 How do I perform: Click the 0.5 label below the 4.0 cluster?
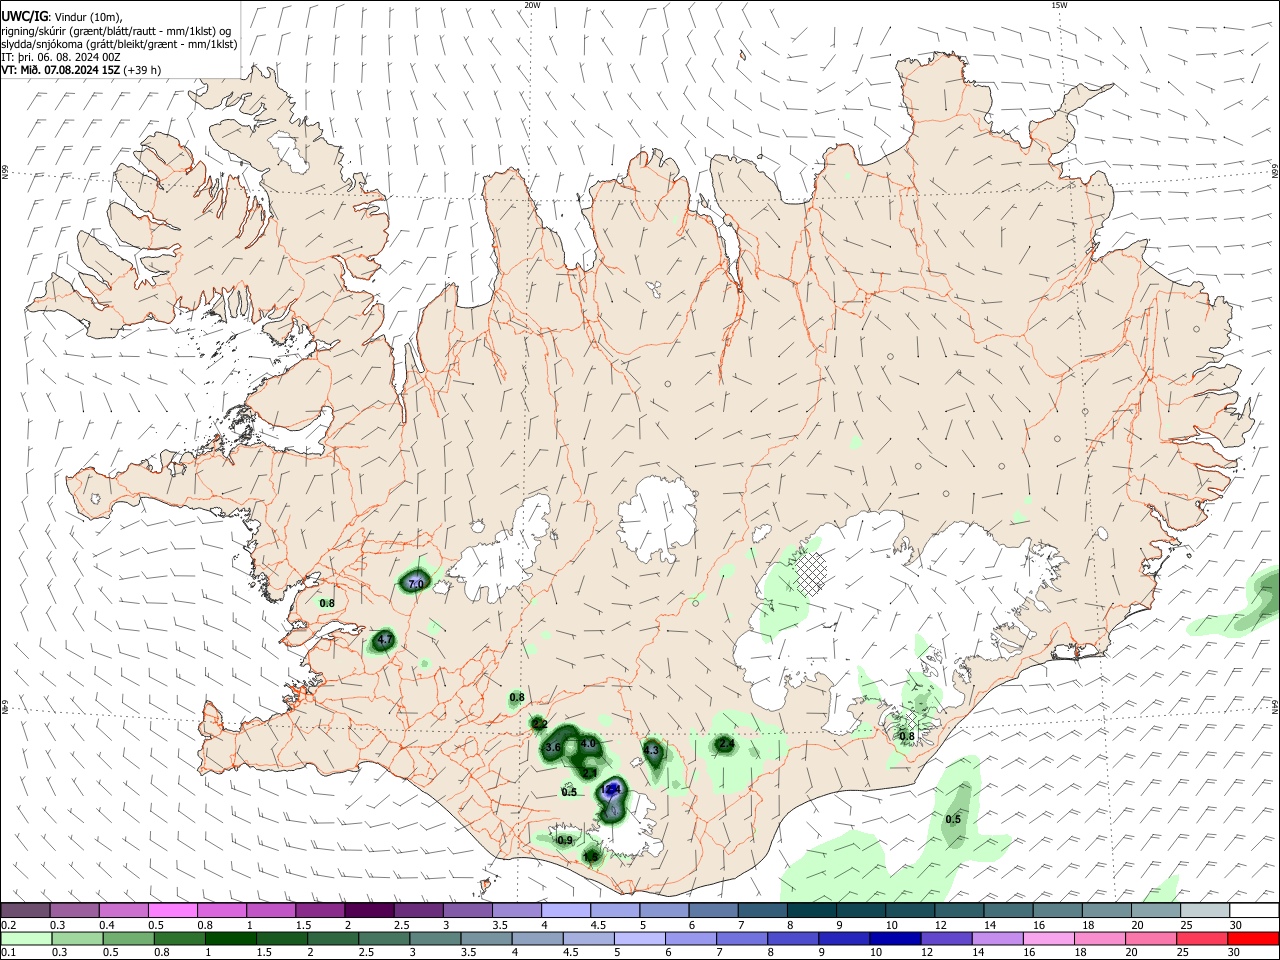tap(569, 792)
